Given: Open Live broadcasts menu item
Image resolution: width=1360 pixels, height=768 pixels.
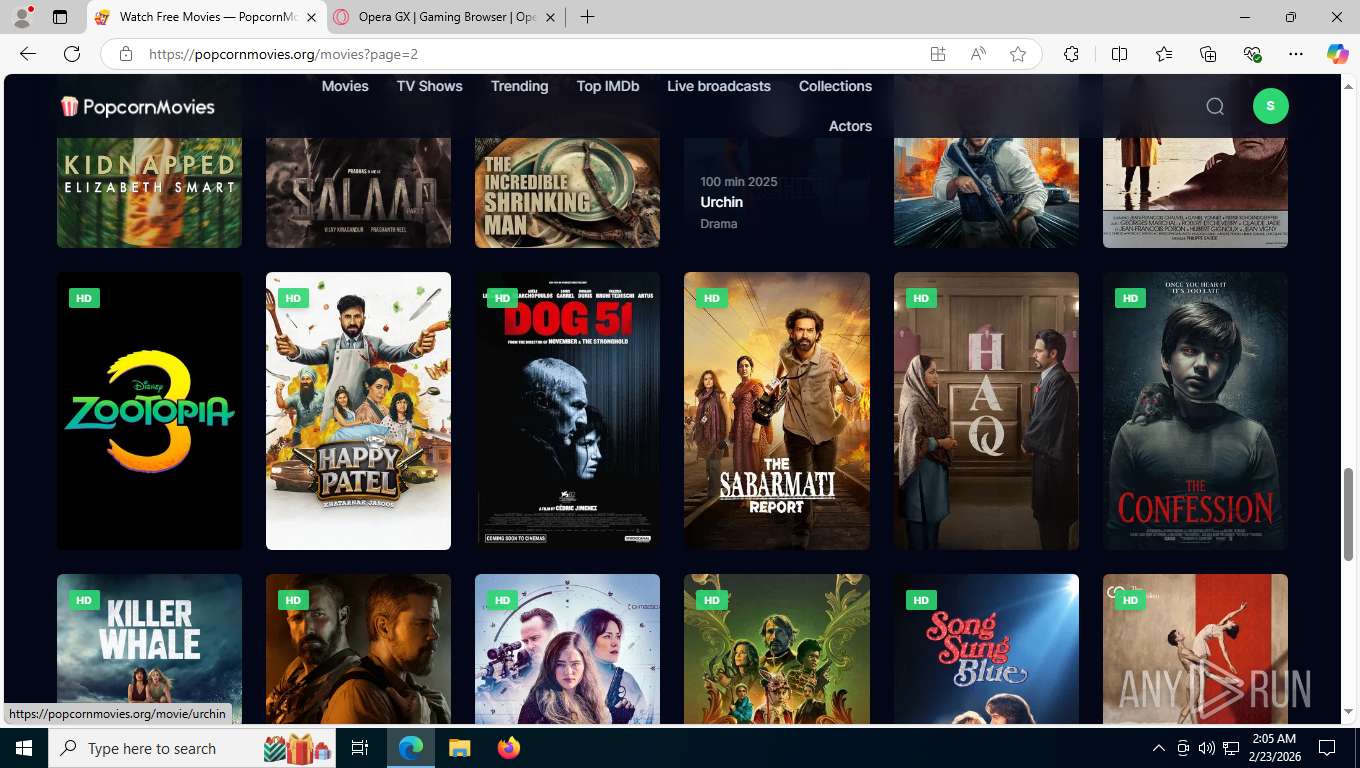Looking at the screenshot, I should point(718,86).
